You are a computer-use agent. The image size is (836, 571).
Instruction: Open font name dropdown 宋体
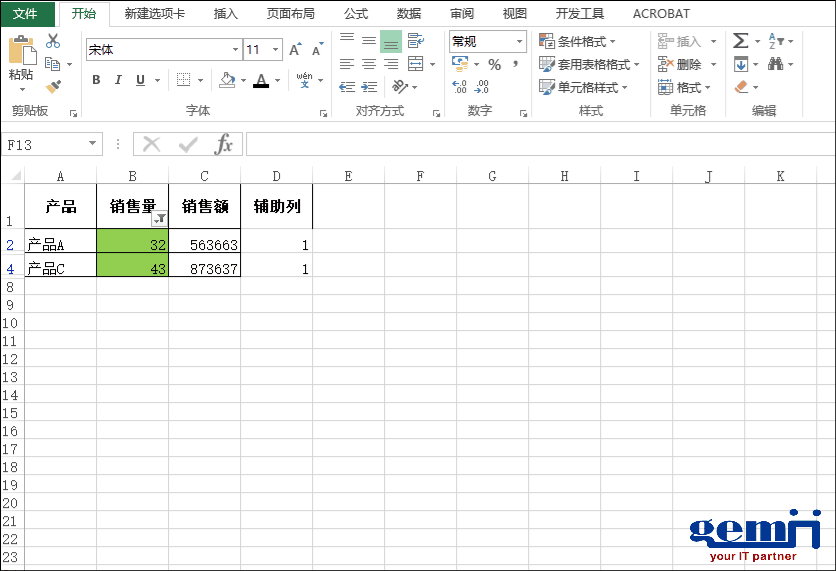[235, 50]
